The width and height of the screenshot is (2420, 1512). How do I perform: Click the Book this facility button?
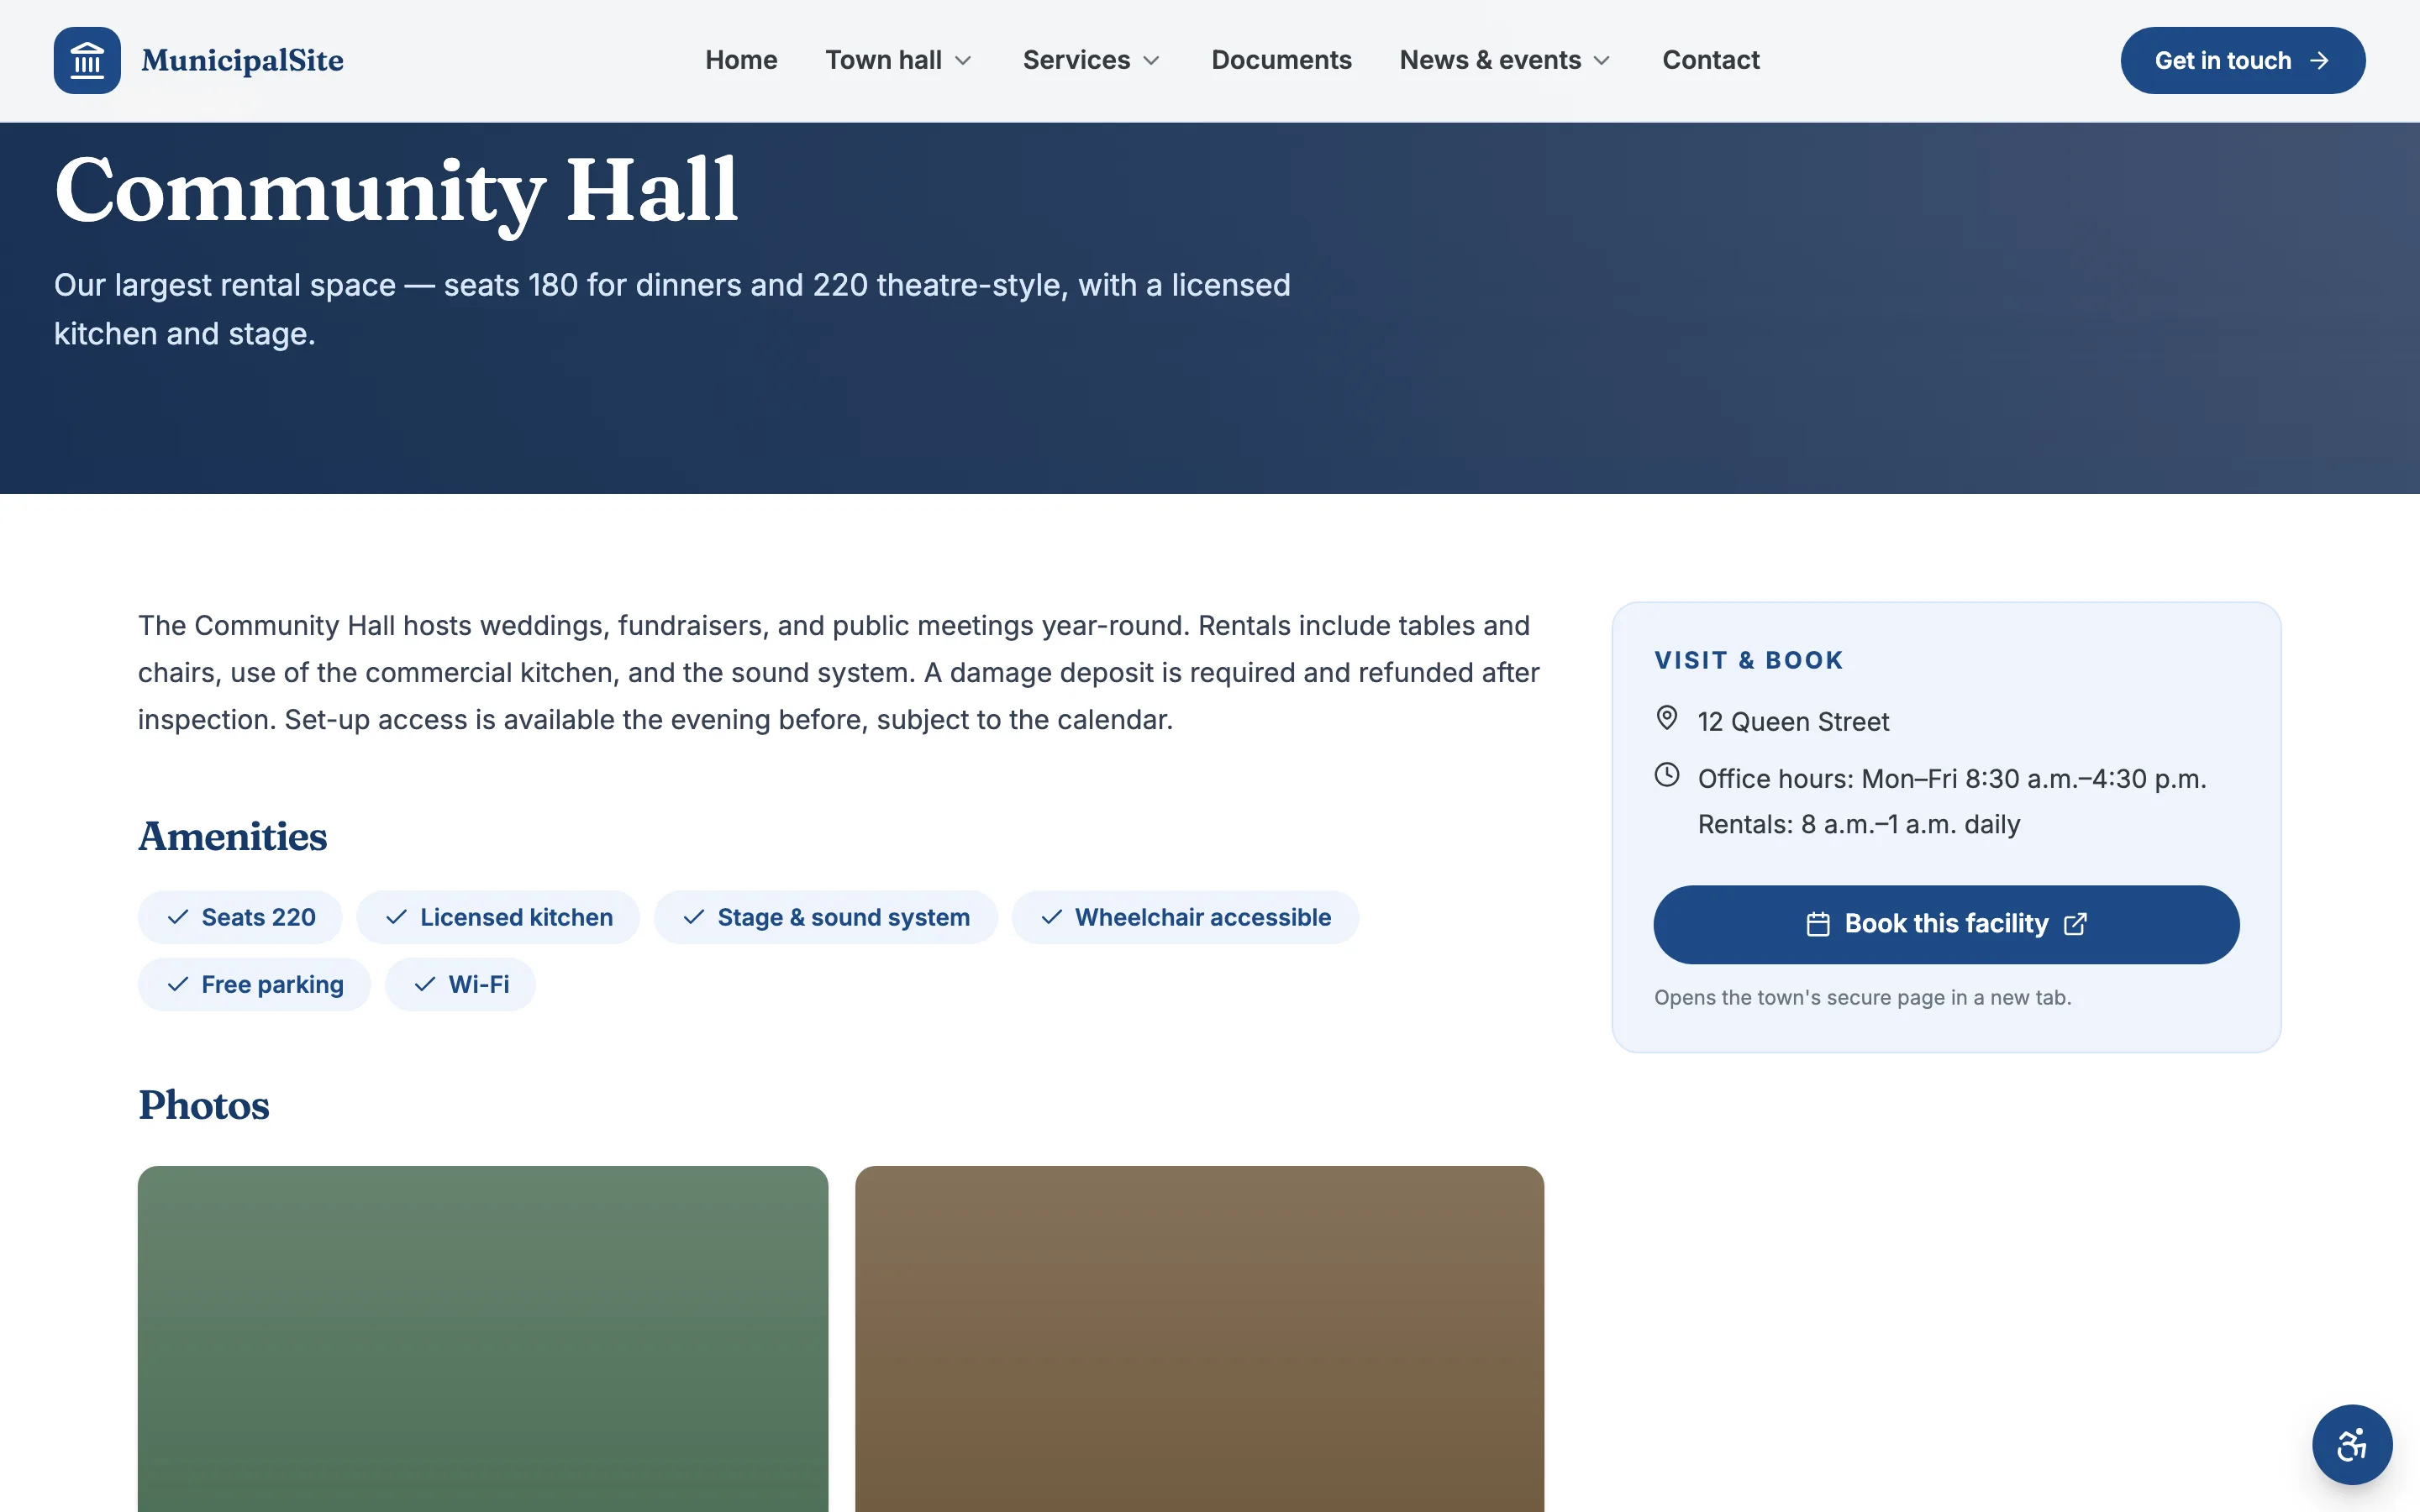1946,924
